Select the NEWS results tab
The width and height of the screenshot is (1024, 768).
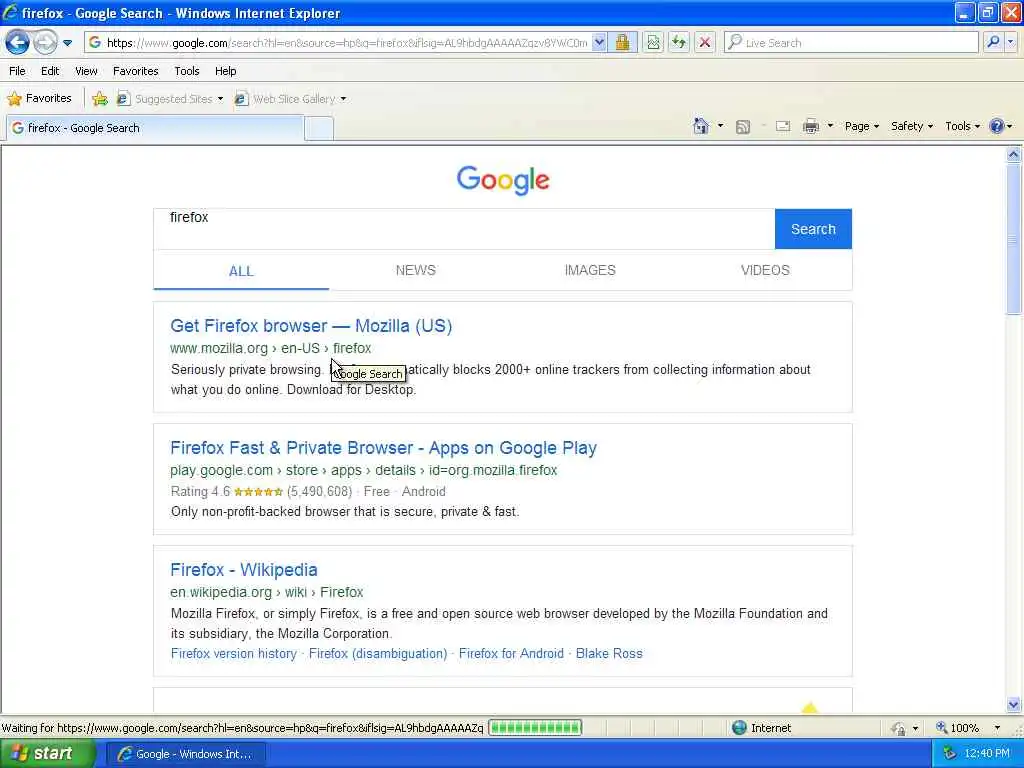(x=415, y=270)
